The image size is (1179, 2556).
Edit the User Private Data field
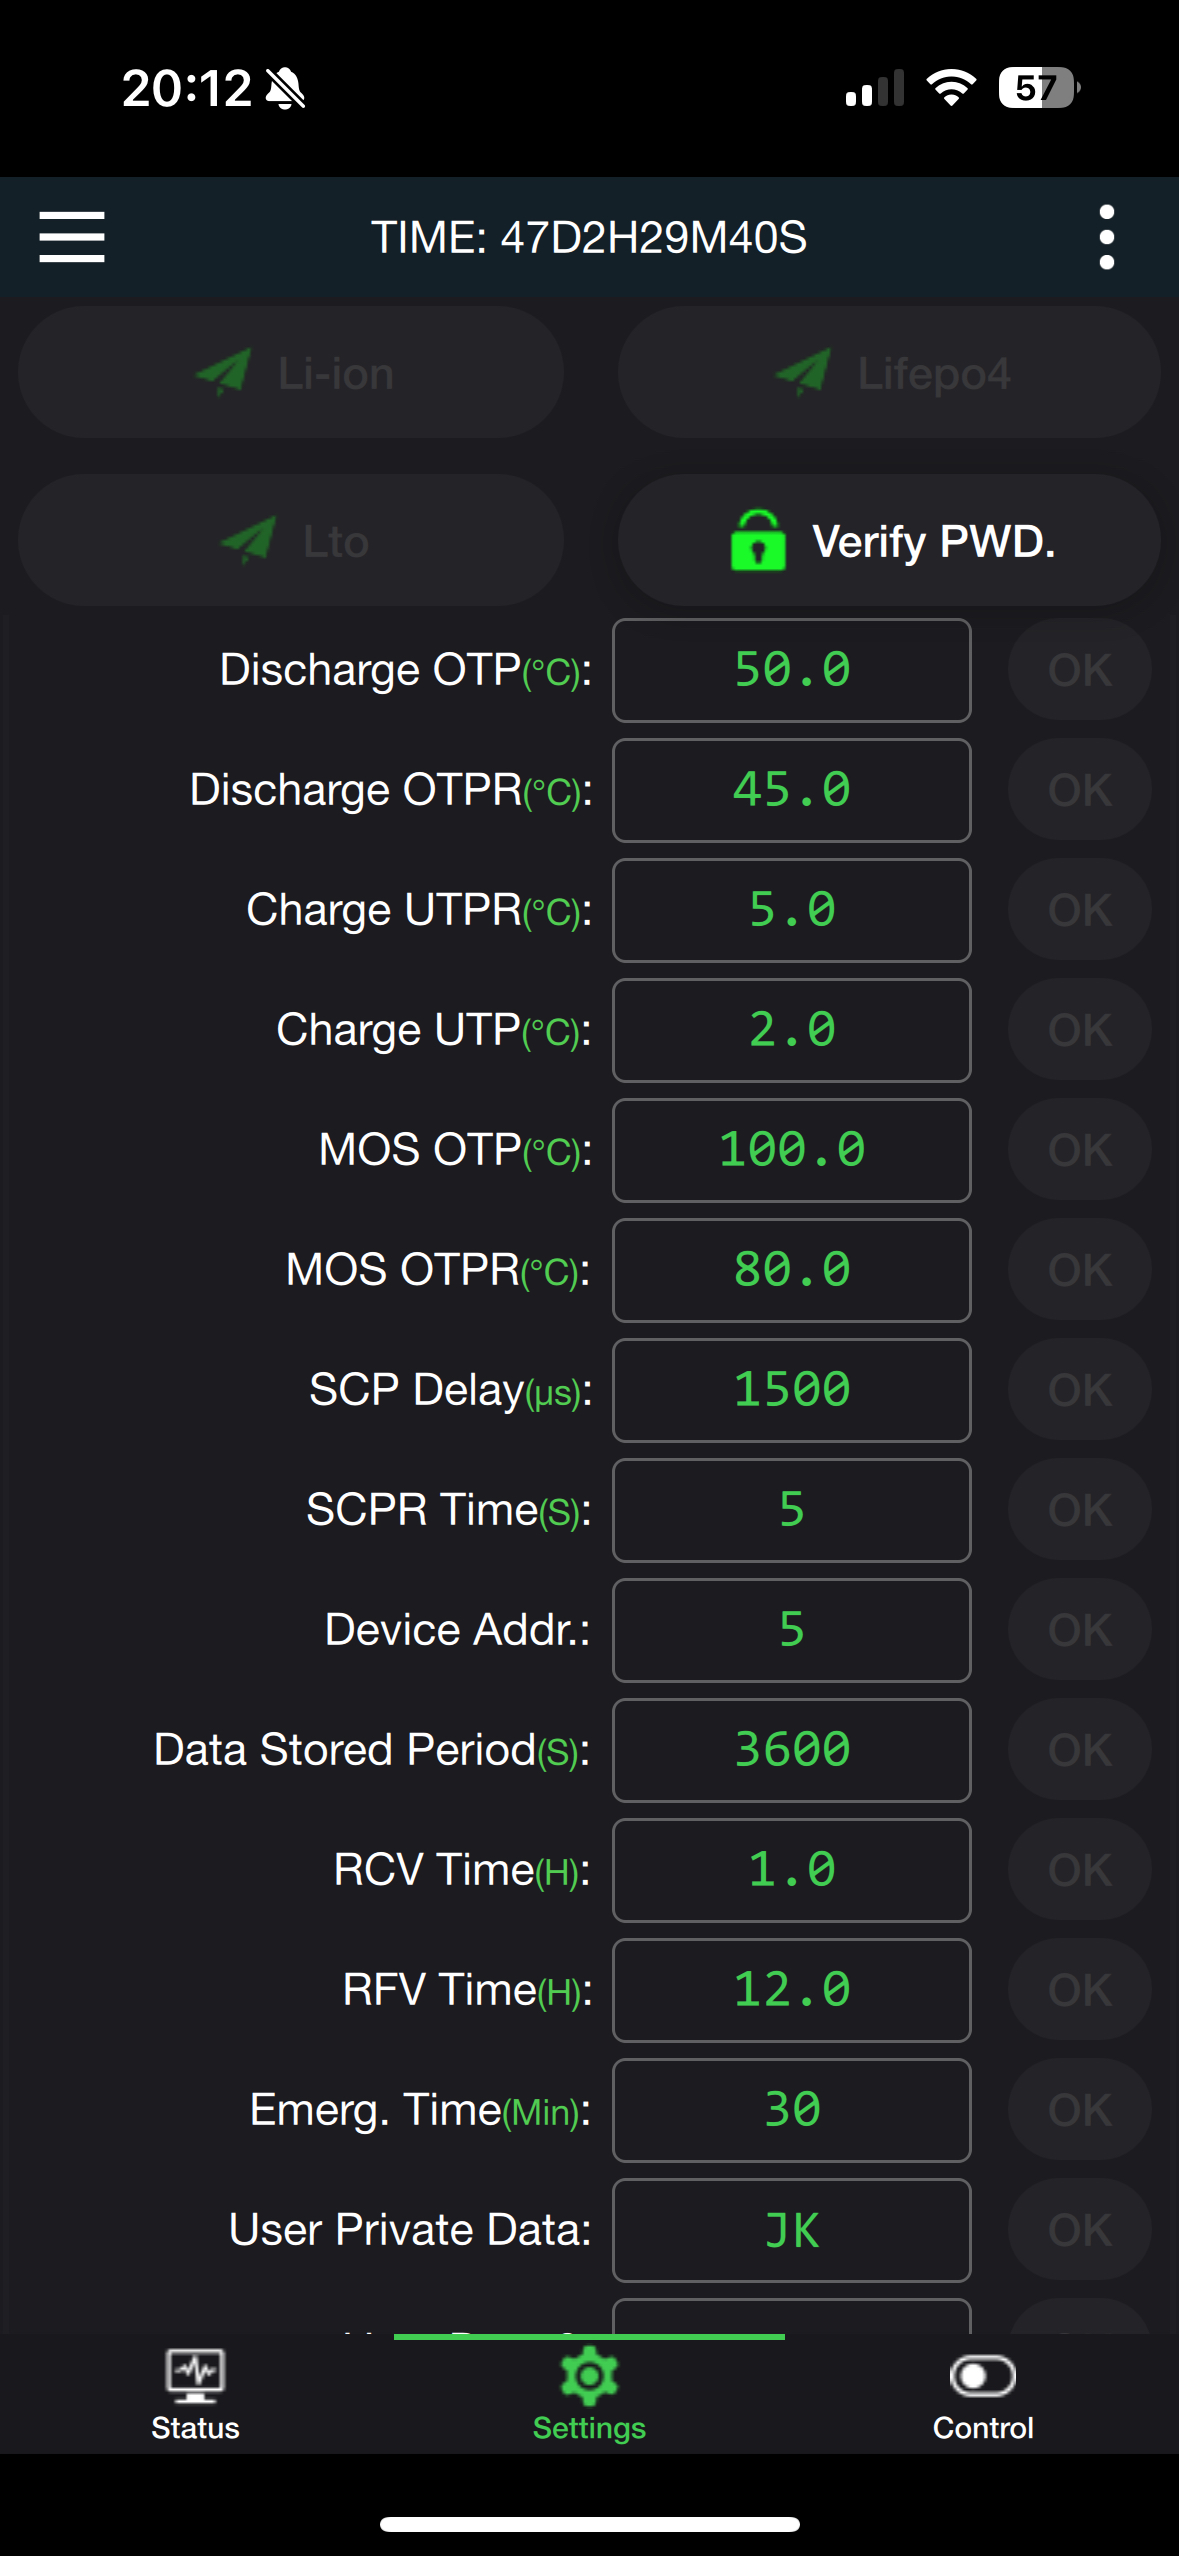(x=791, y=2230)
